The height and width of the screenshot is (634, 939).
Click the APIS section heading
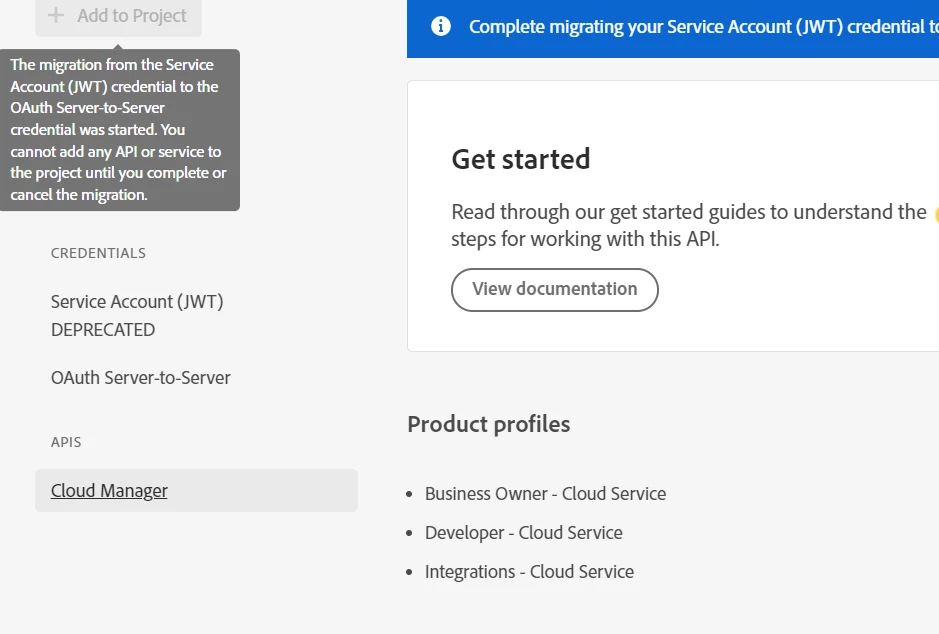[66, 442]
